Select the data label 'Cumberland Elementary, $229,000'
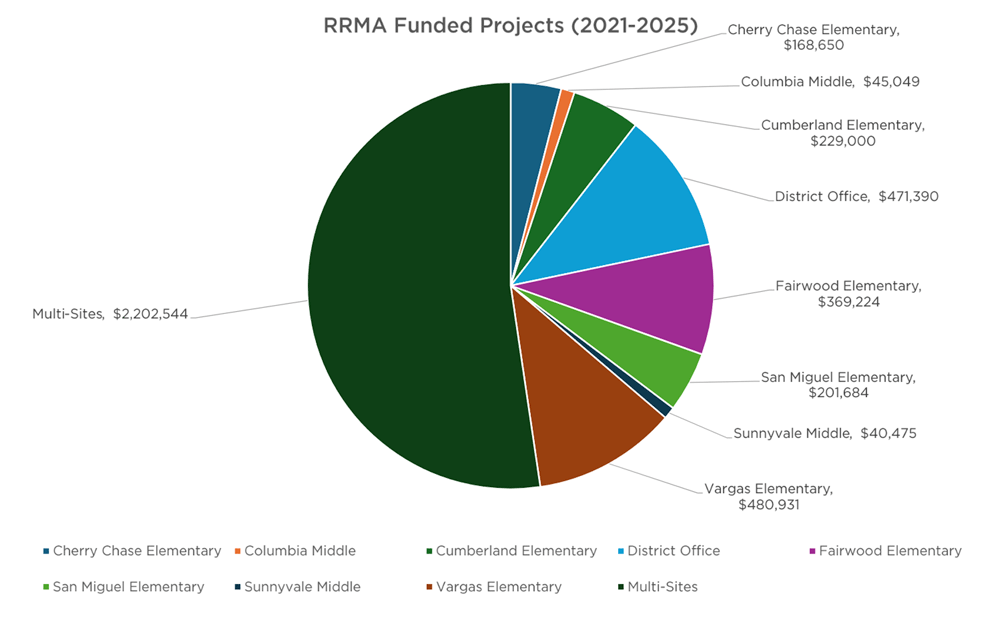The width and height of the screenshot is (1000, 635). [843, 133]
